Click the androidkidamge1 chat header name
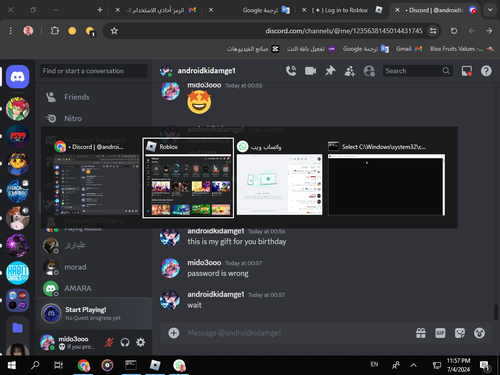 (x=206, y=71)
